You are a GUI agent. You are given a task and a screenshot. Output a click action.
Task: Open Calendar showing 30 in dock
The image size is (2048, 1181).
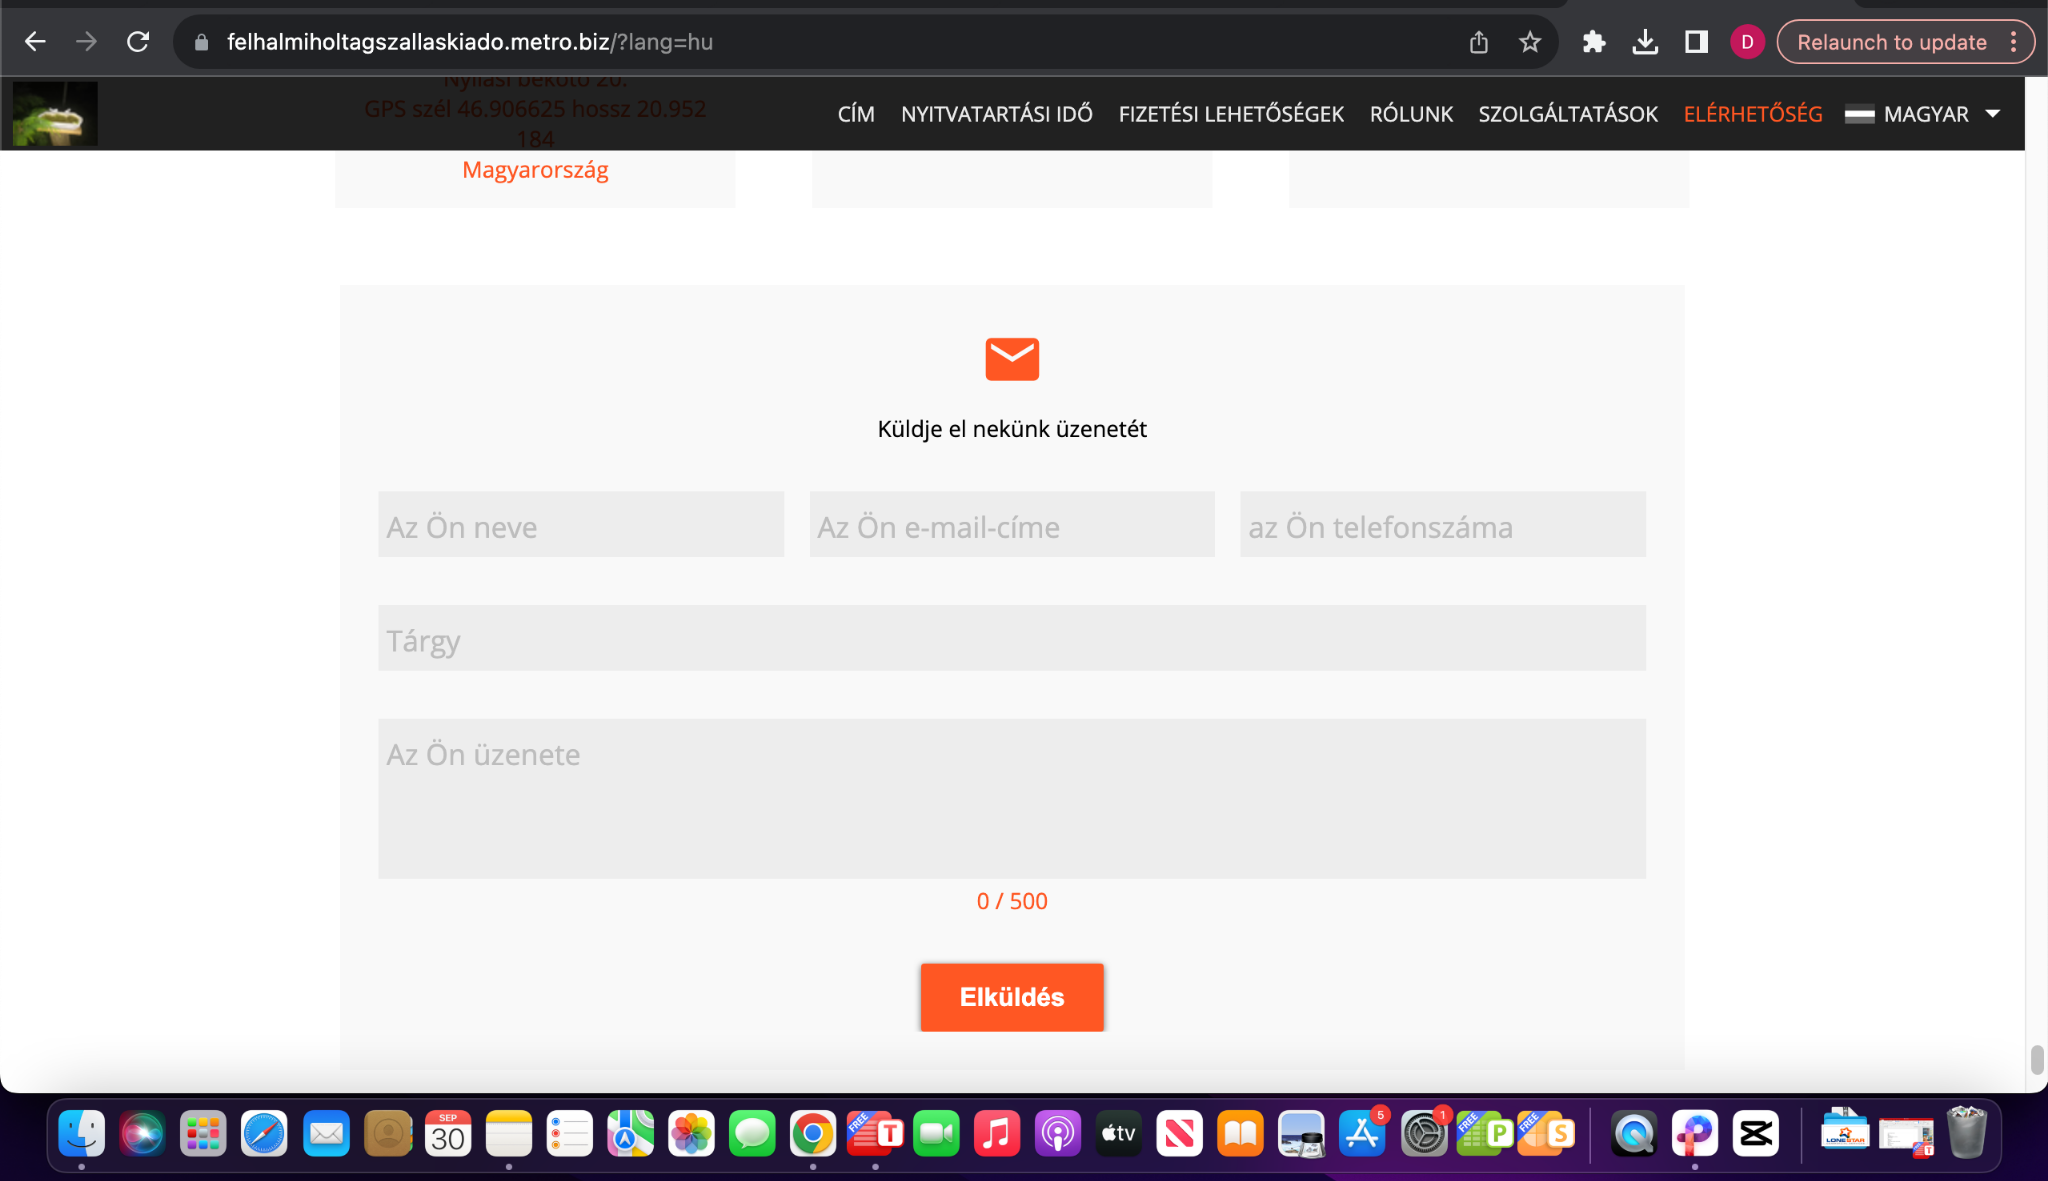(447, 1134)
